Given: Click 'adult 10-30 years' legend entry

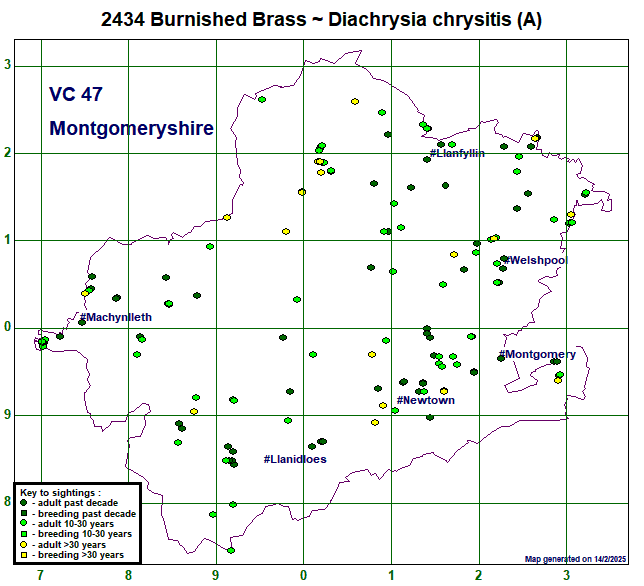Looking at the screenshot, I should (76, 524).
